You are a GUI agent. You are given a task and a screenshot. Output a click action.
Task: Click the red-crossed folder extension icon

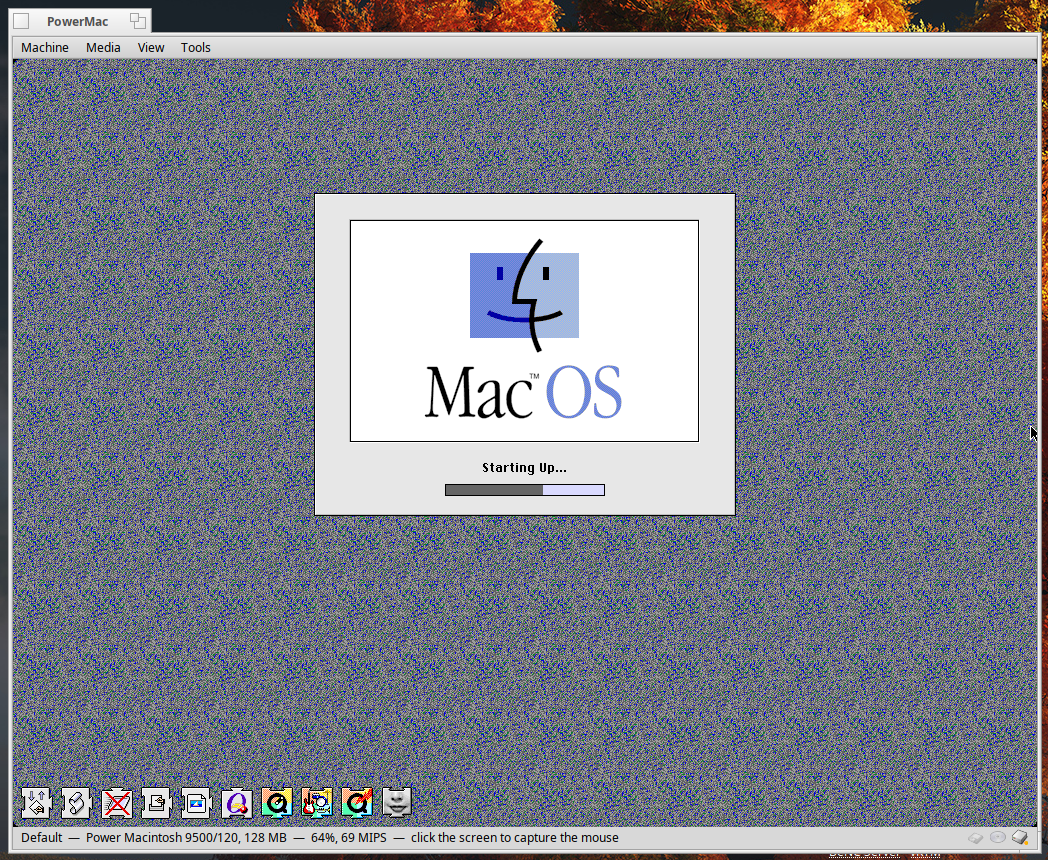(x=116, y=803)
